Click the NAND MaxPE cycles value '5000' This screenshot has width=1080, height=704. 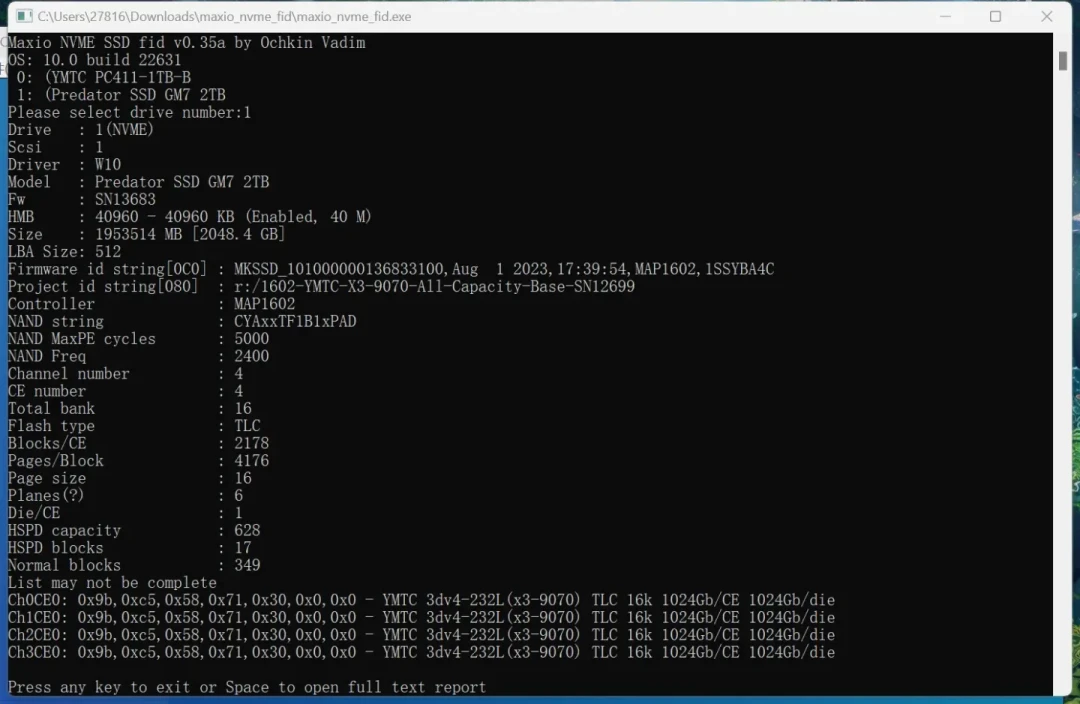click(251, 339)
